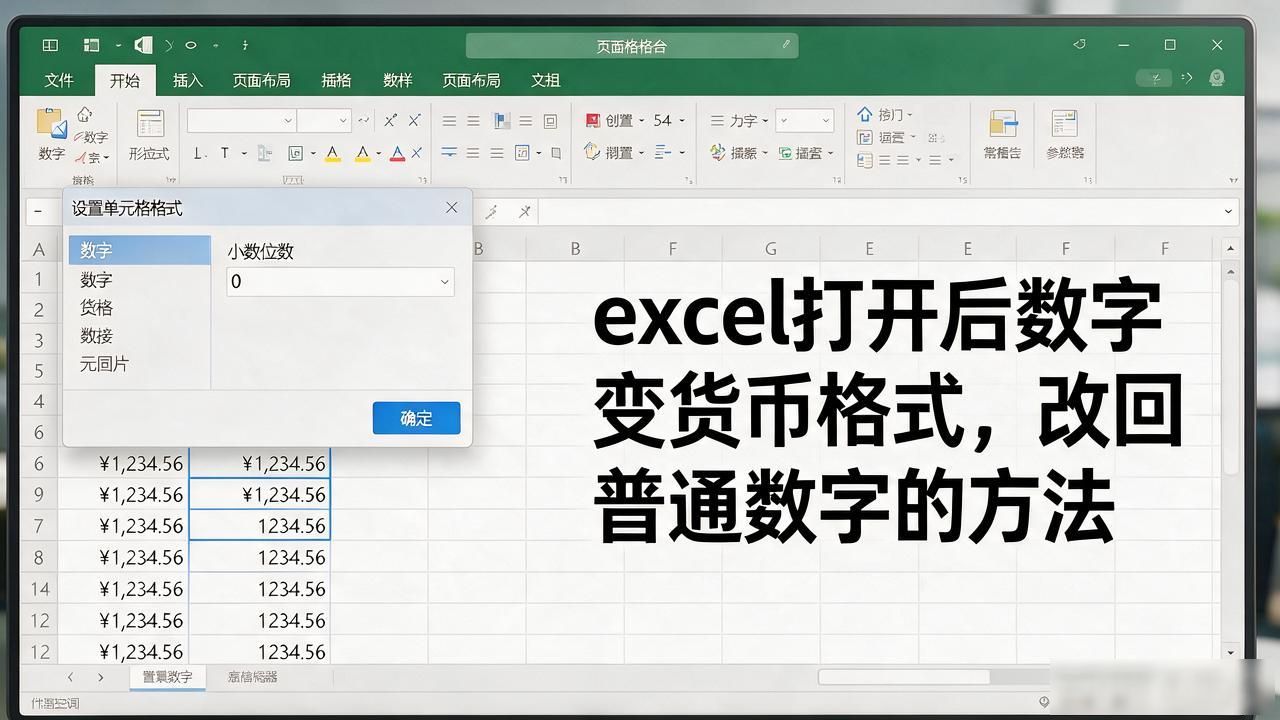Collapse the ribbon using the far-right chevron
Viewport: 1280px width, 720px height.
point(1233,181)
